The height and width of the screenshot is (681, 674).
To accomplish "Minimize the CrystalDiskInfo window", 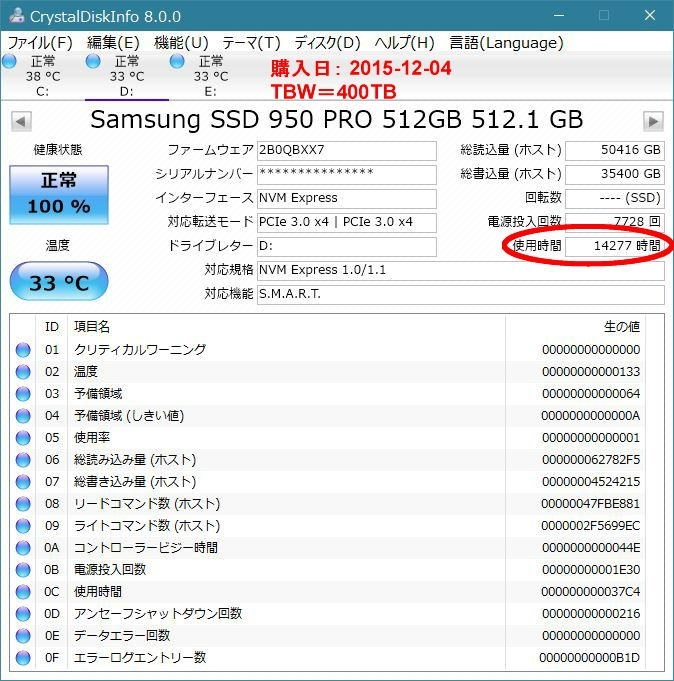I will [559, 16].
